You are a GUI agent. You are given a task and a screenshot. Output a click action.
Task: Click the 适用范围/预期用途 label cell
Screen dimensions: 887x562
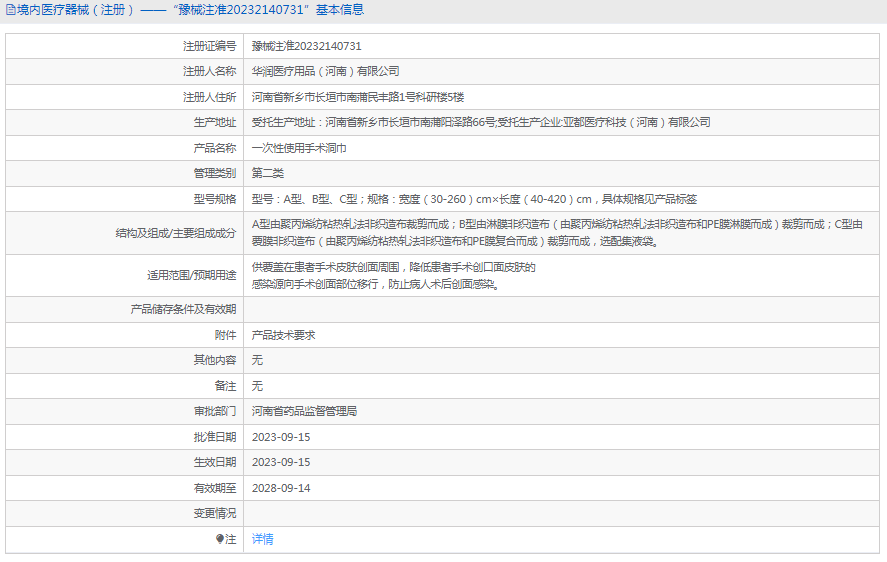click(124, 275)
